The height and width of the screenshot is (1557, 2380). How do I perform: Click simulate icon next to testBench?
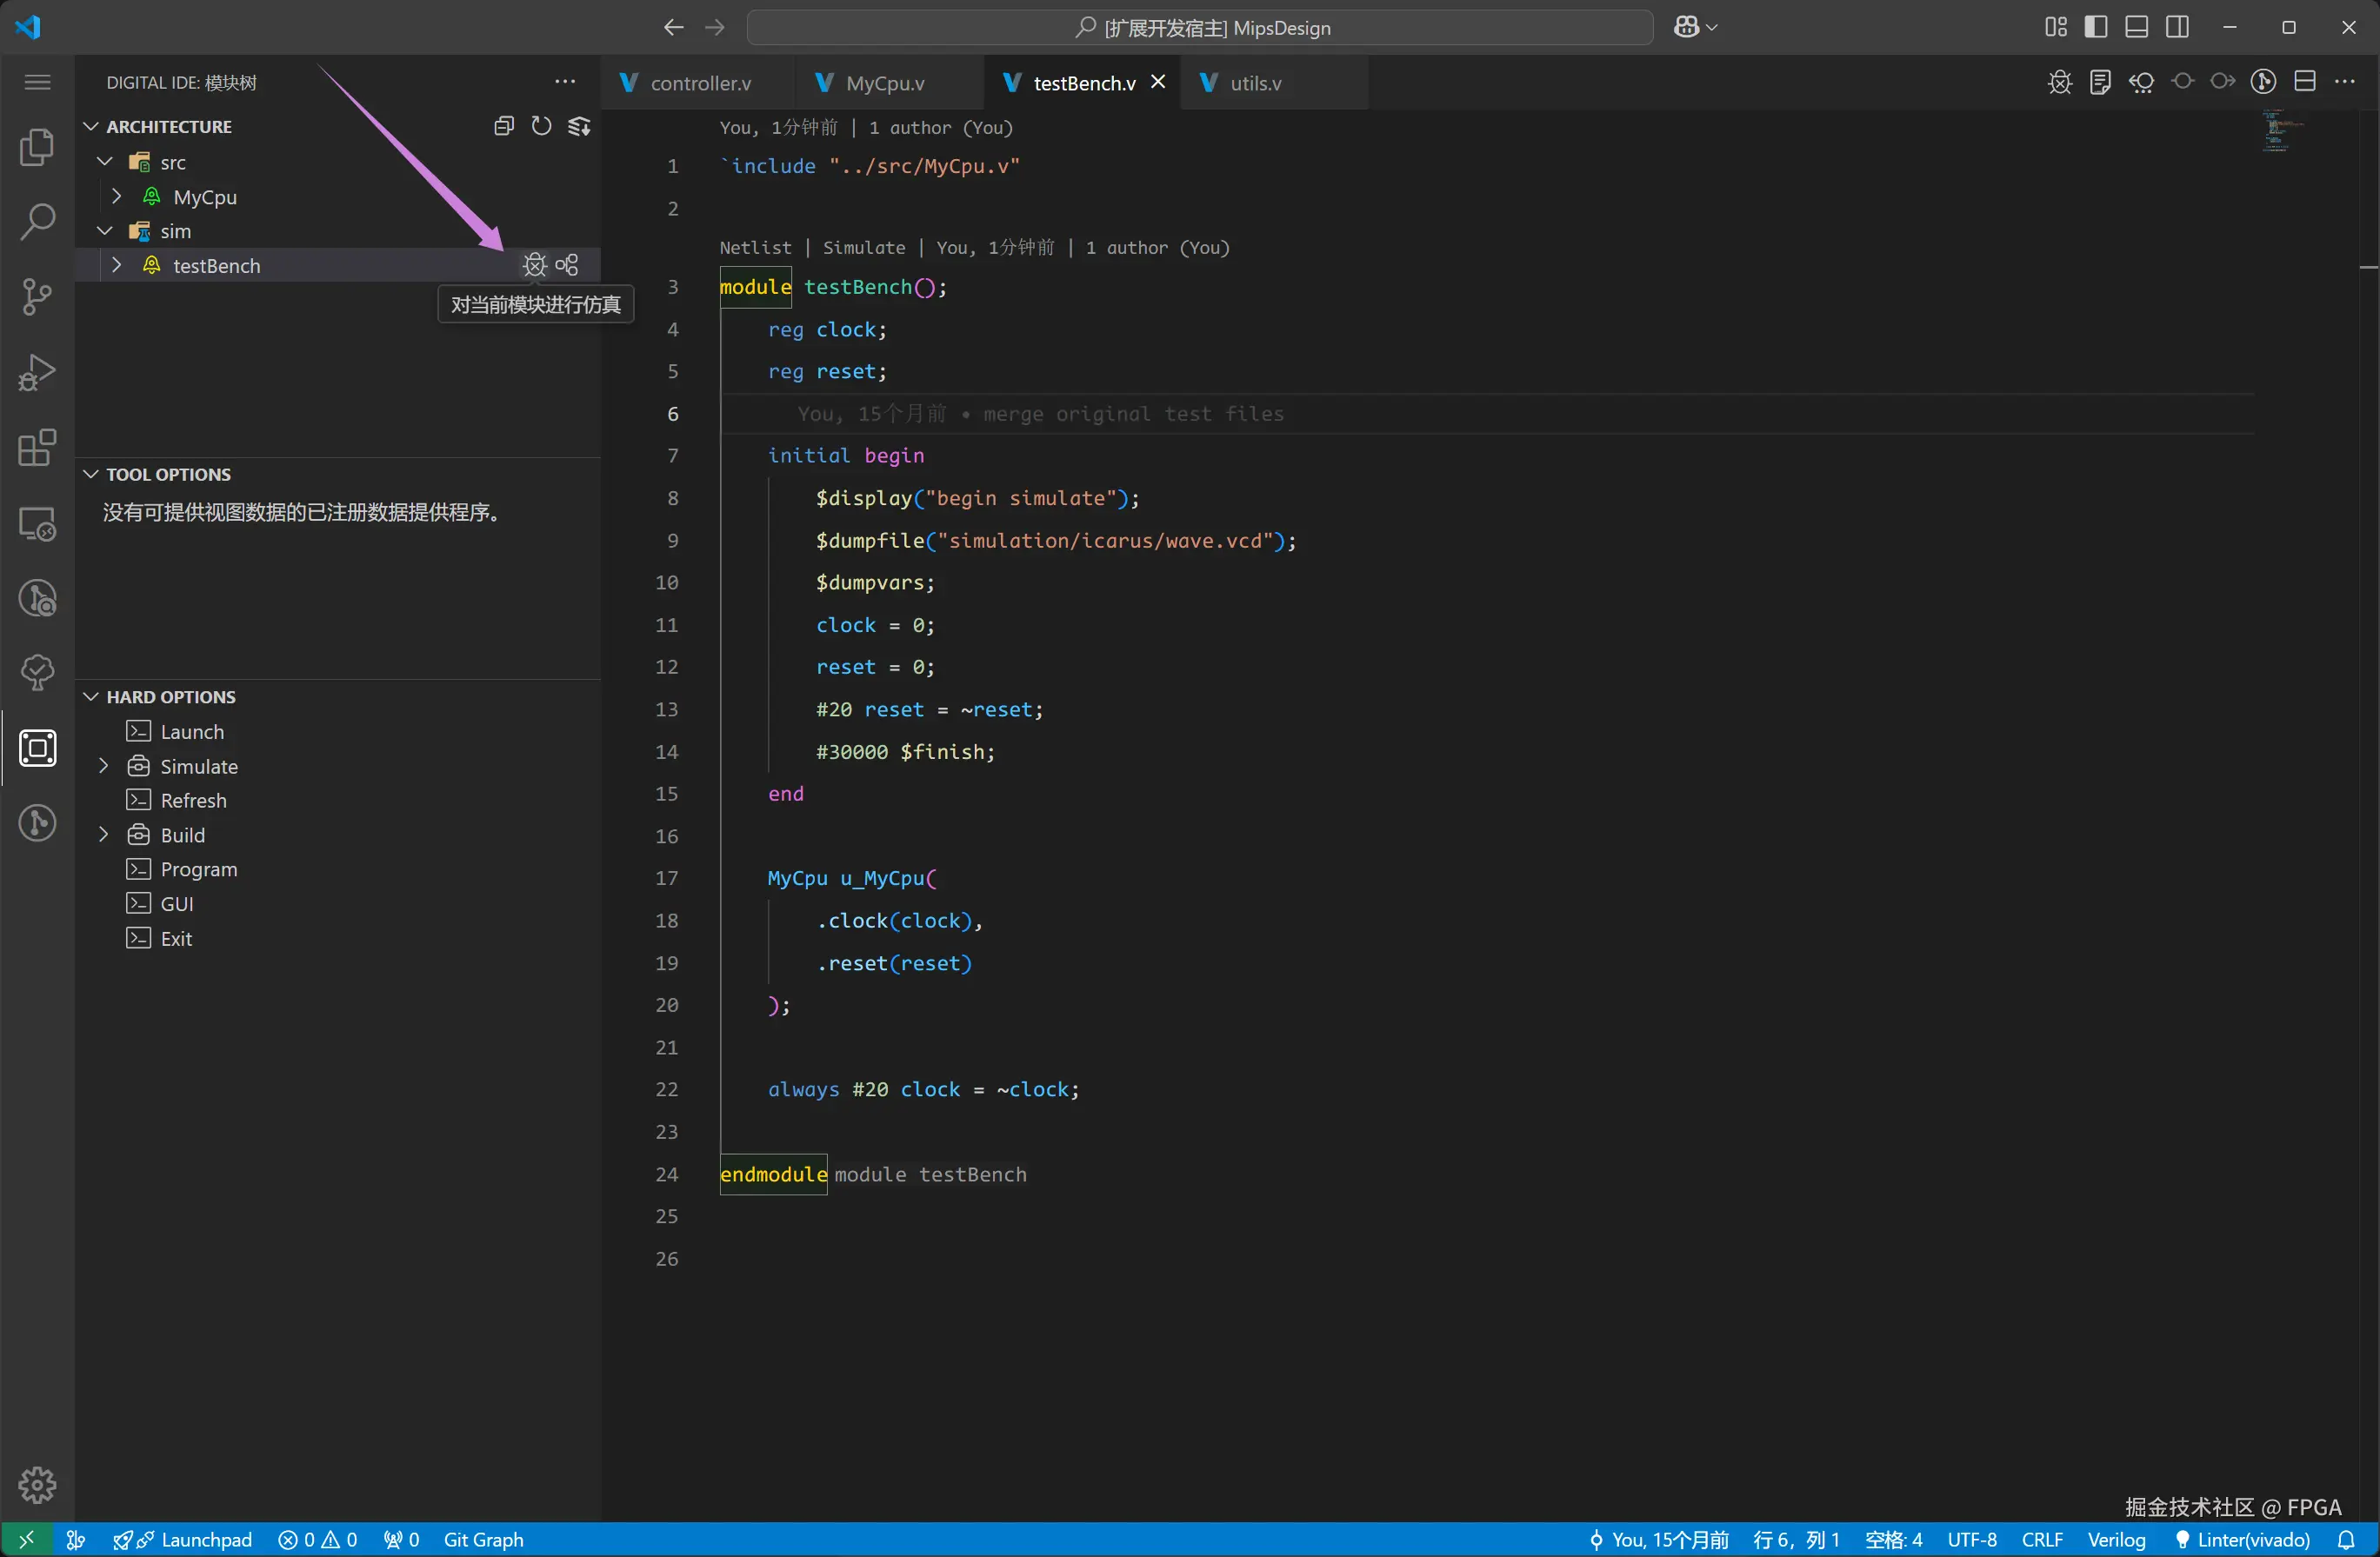coord(535,265)
